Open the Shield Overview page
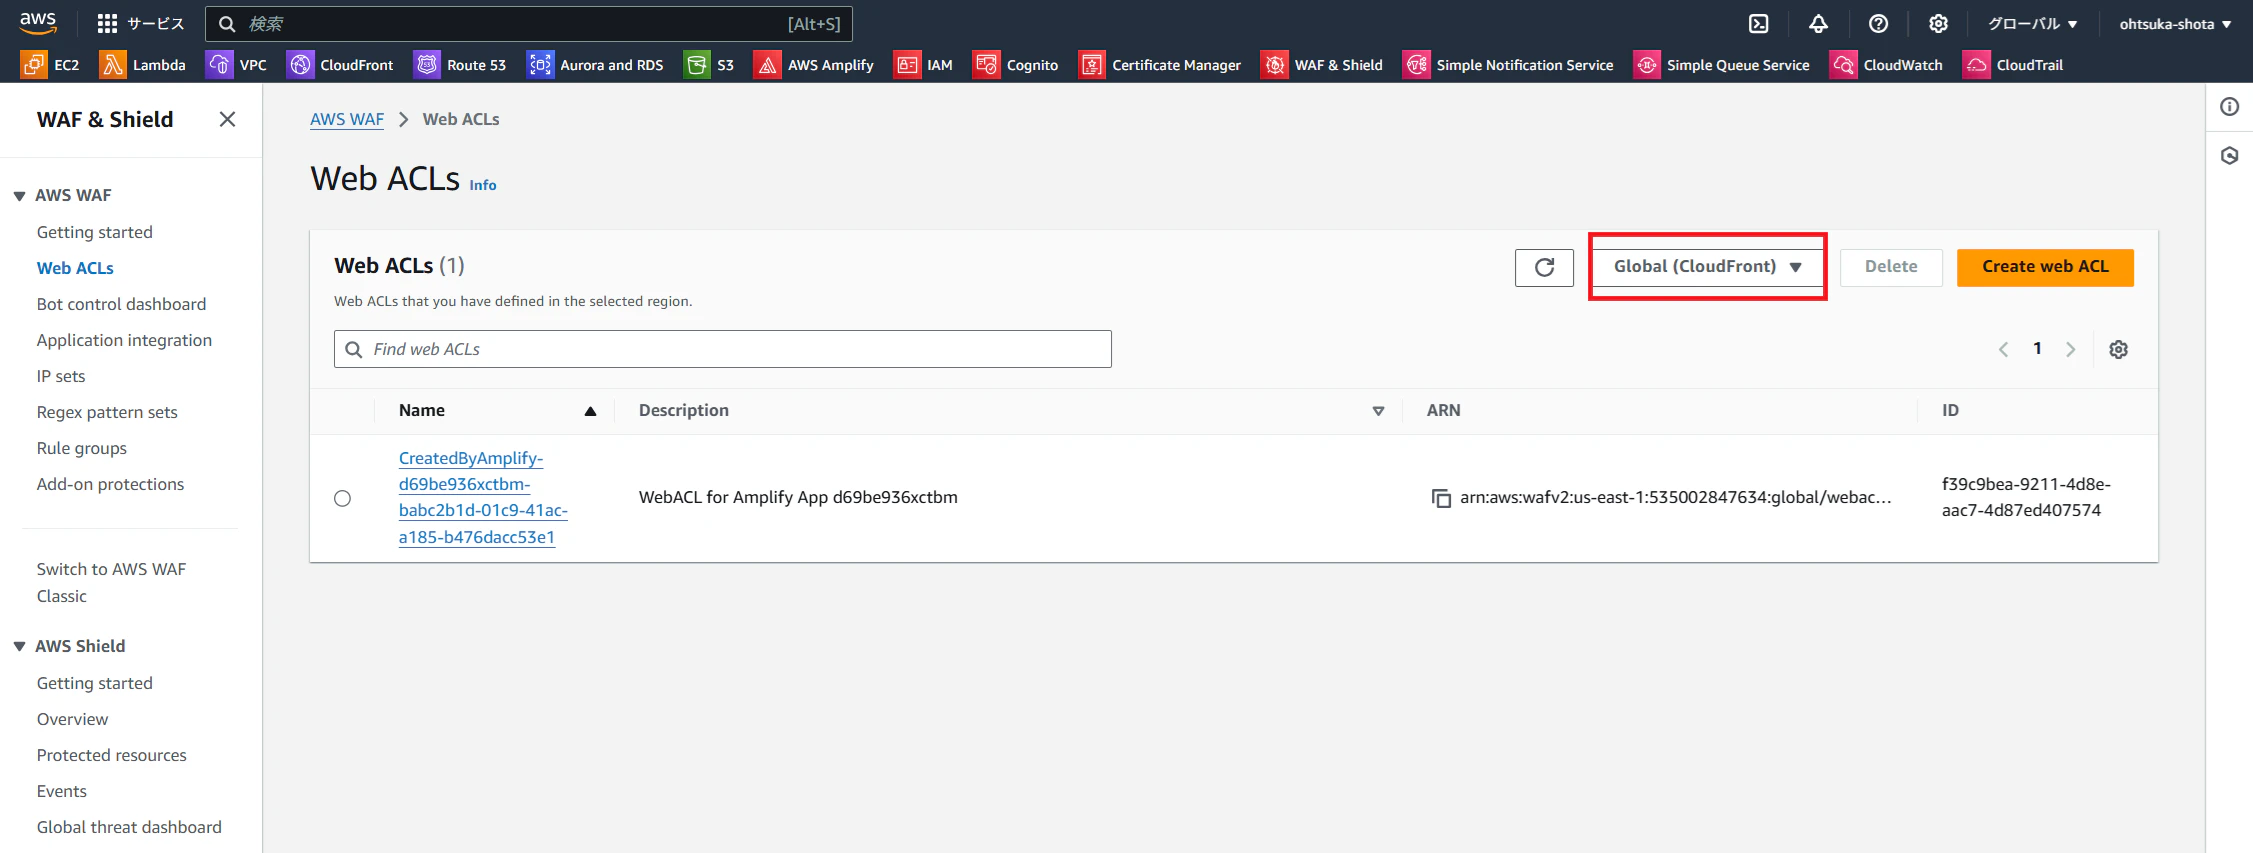Viewport: 2253px width, 853px height. pos(72,719)
